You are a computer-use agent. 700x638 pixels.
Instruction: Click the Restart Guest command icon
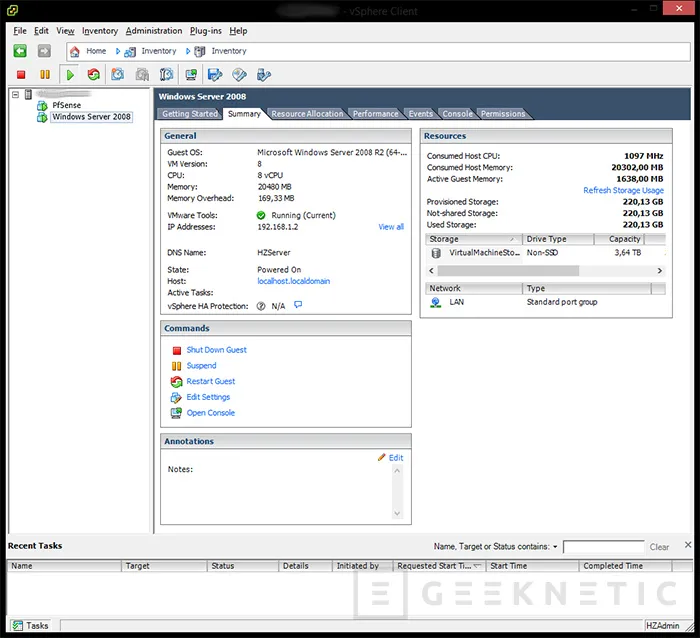click(x=177, y=382)
